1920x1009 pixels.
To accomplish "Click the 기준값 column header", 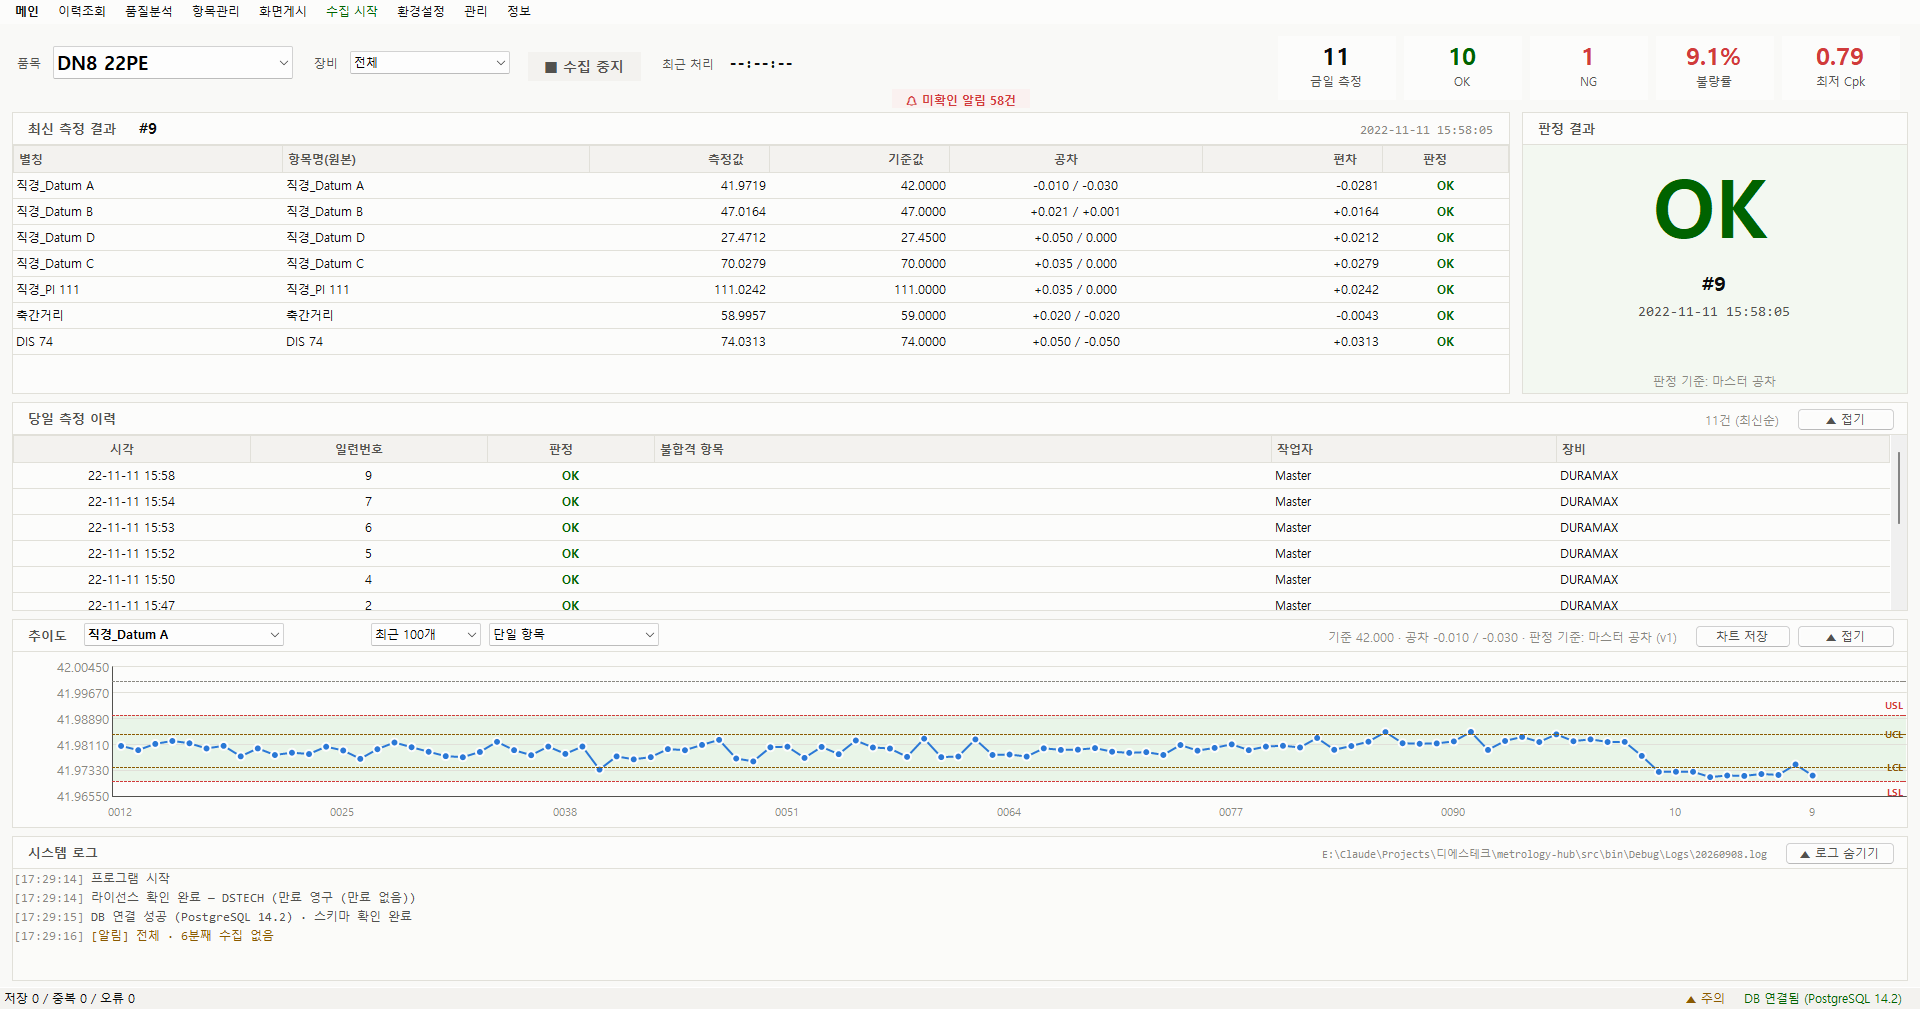I will [x=860, y=159].
